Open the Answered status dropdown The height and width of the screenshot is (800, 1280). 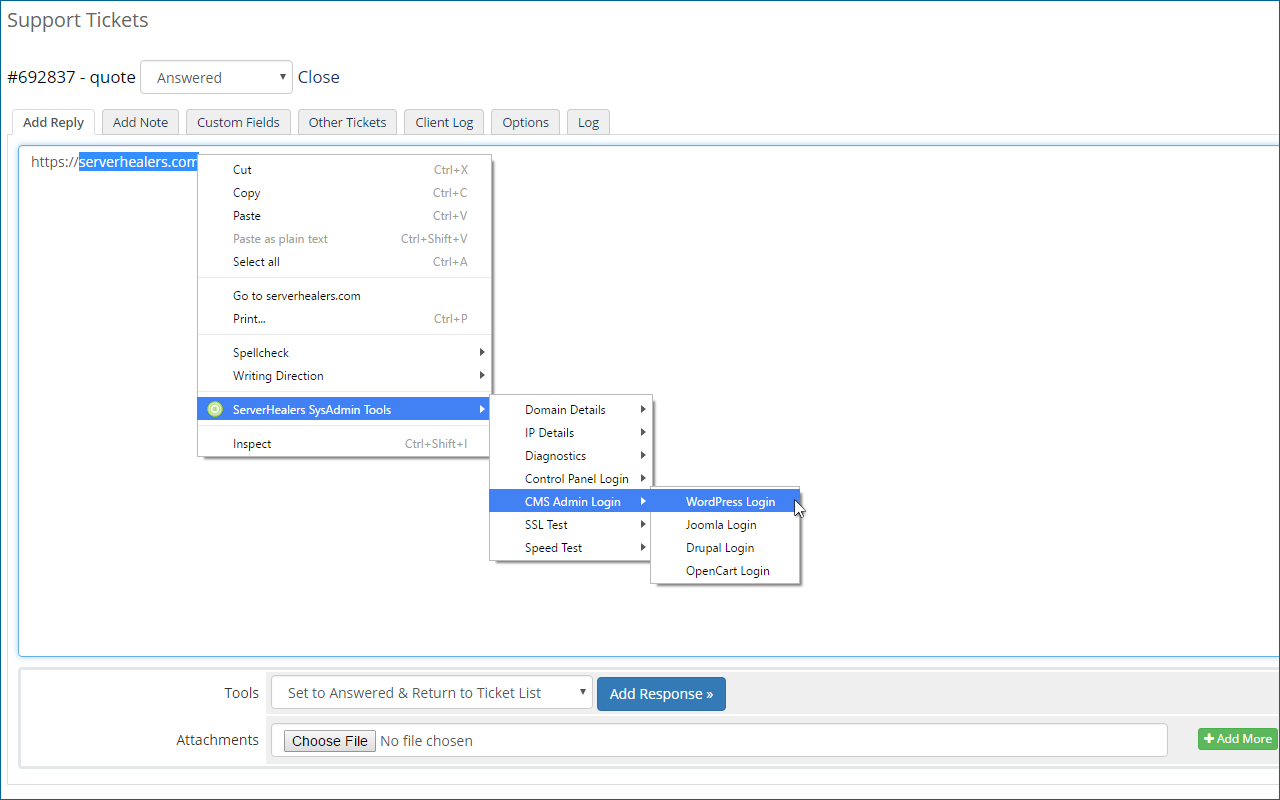tap(216, 77)
